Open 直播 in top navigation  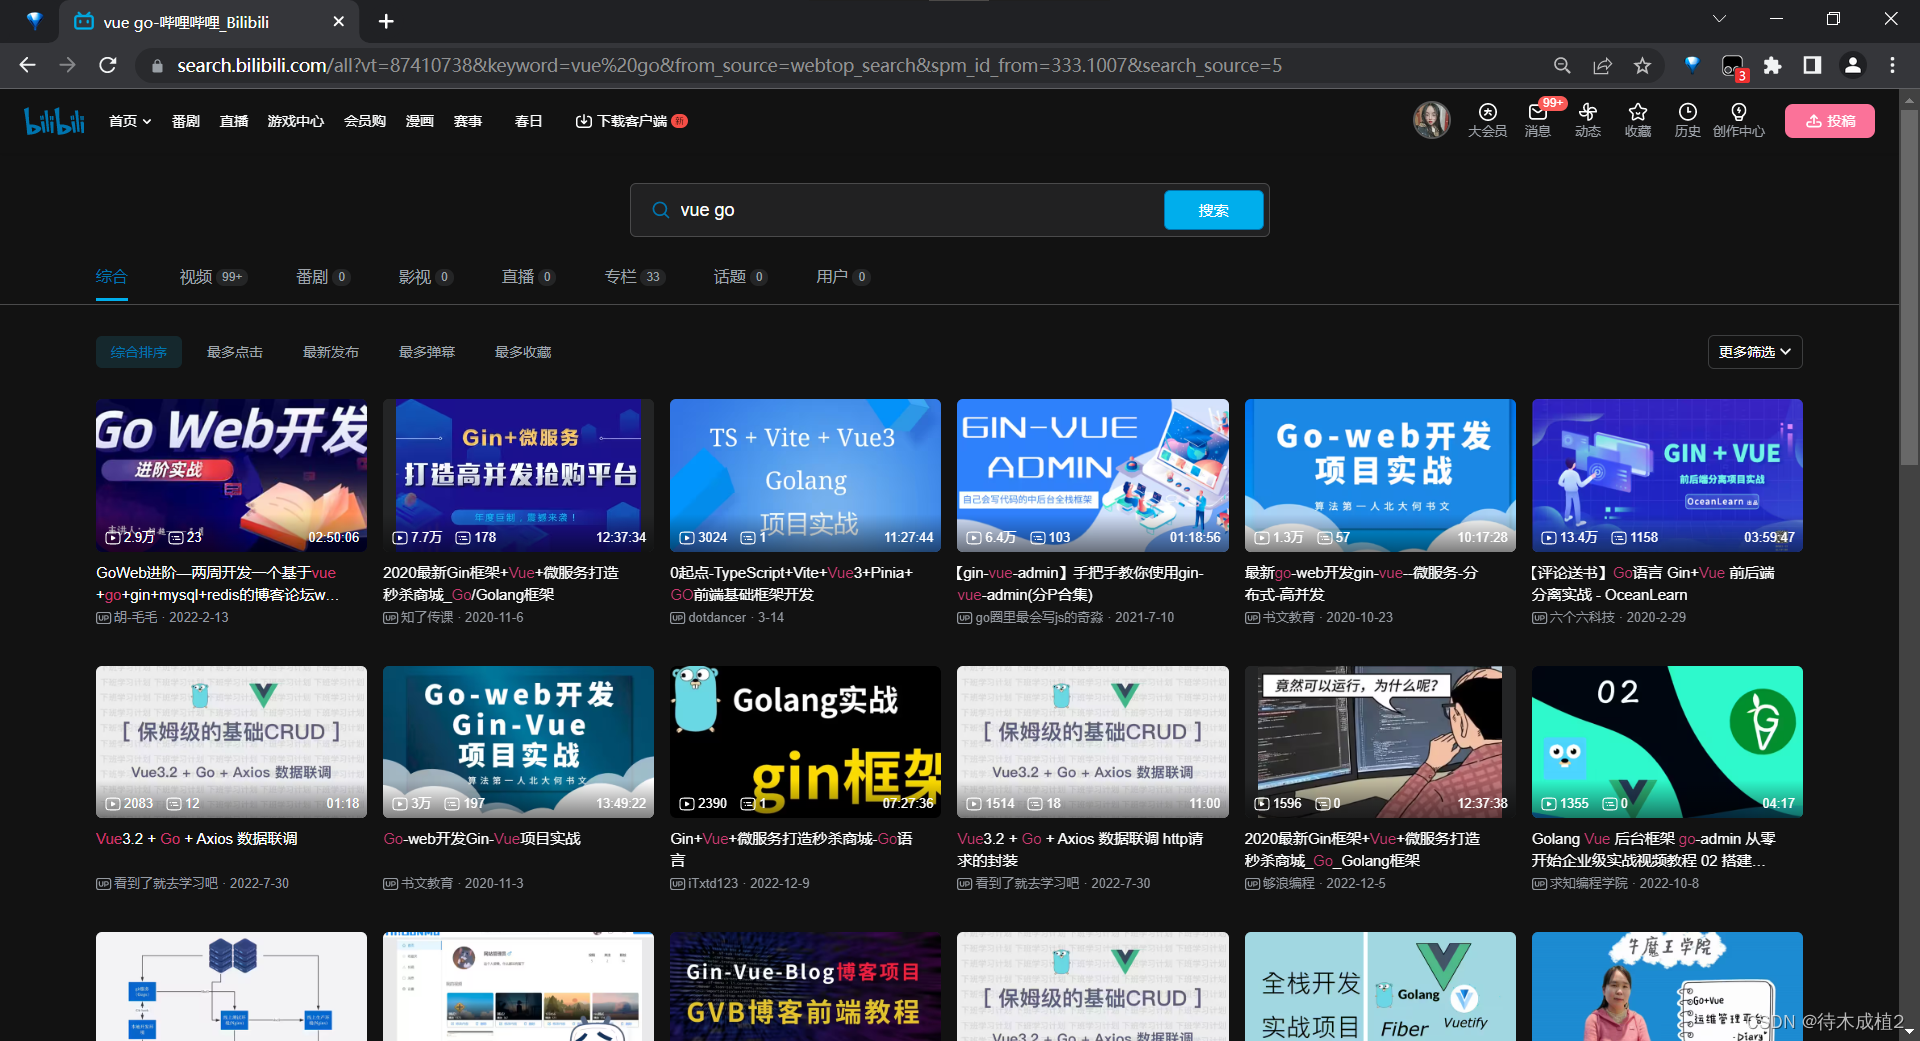tap(234, 121)
